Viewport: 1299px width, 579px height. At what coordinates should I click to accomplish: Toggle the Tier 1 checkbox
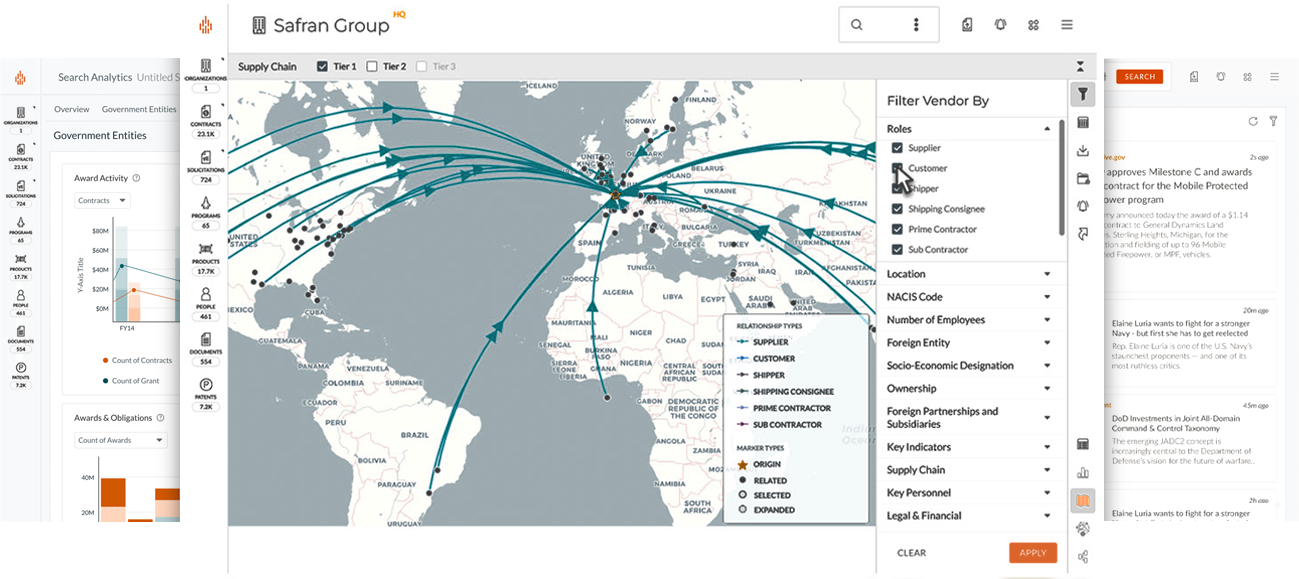pos(322,67)
